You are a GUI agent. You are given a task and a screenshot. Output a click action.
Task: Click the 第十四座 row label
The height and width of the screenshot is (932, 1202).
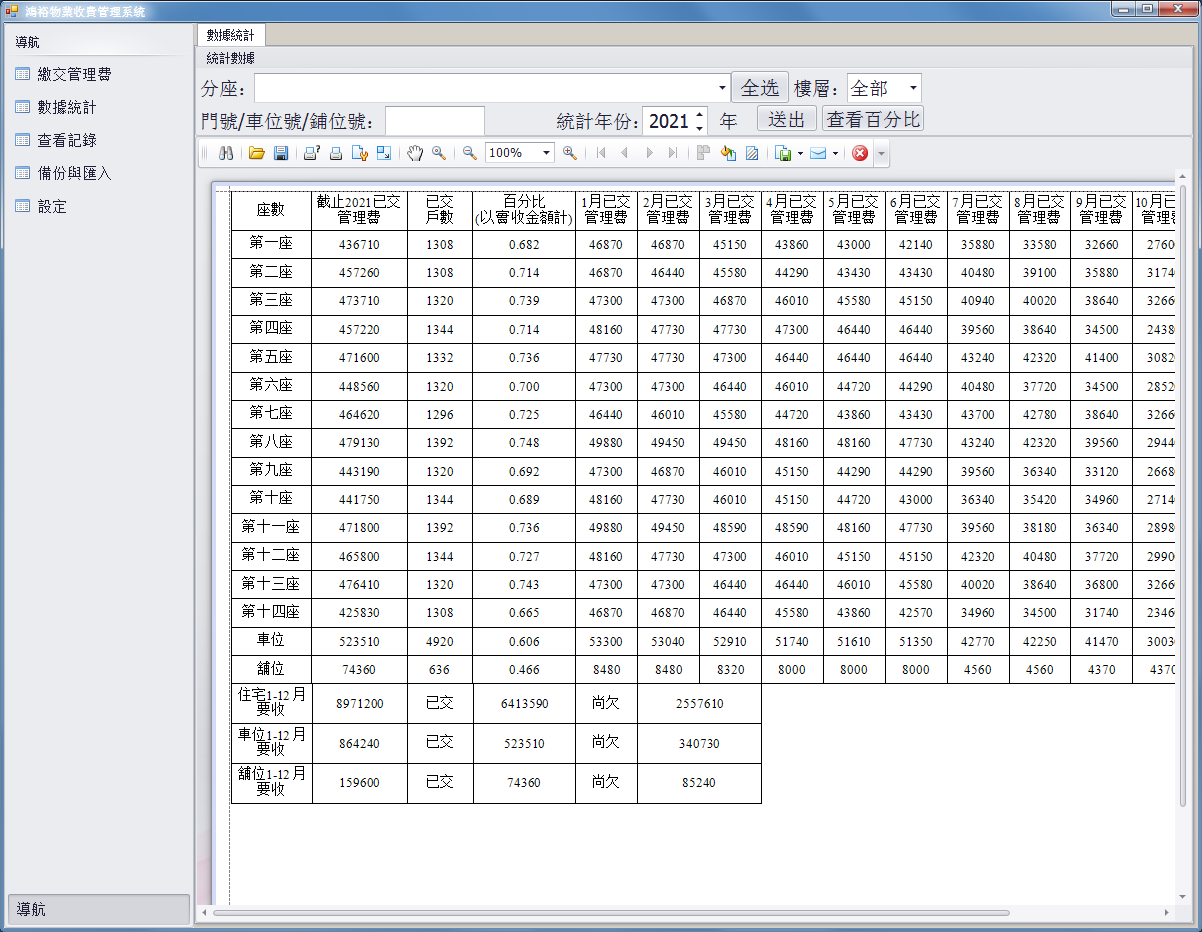[271, 612]
